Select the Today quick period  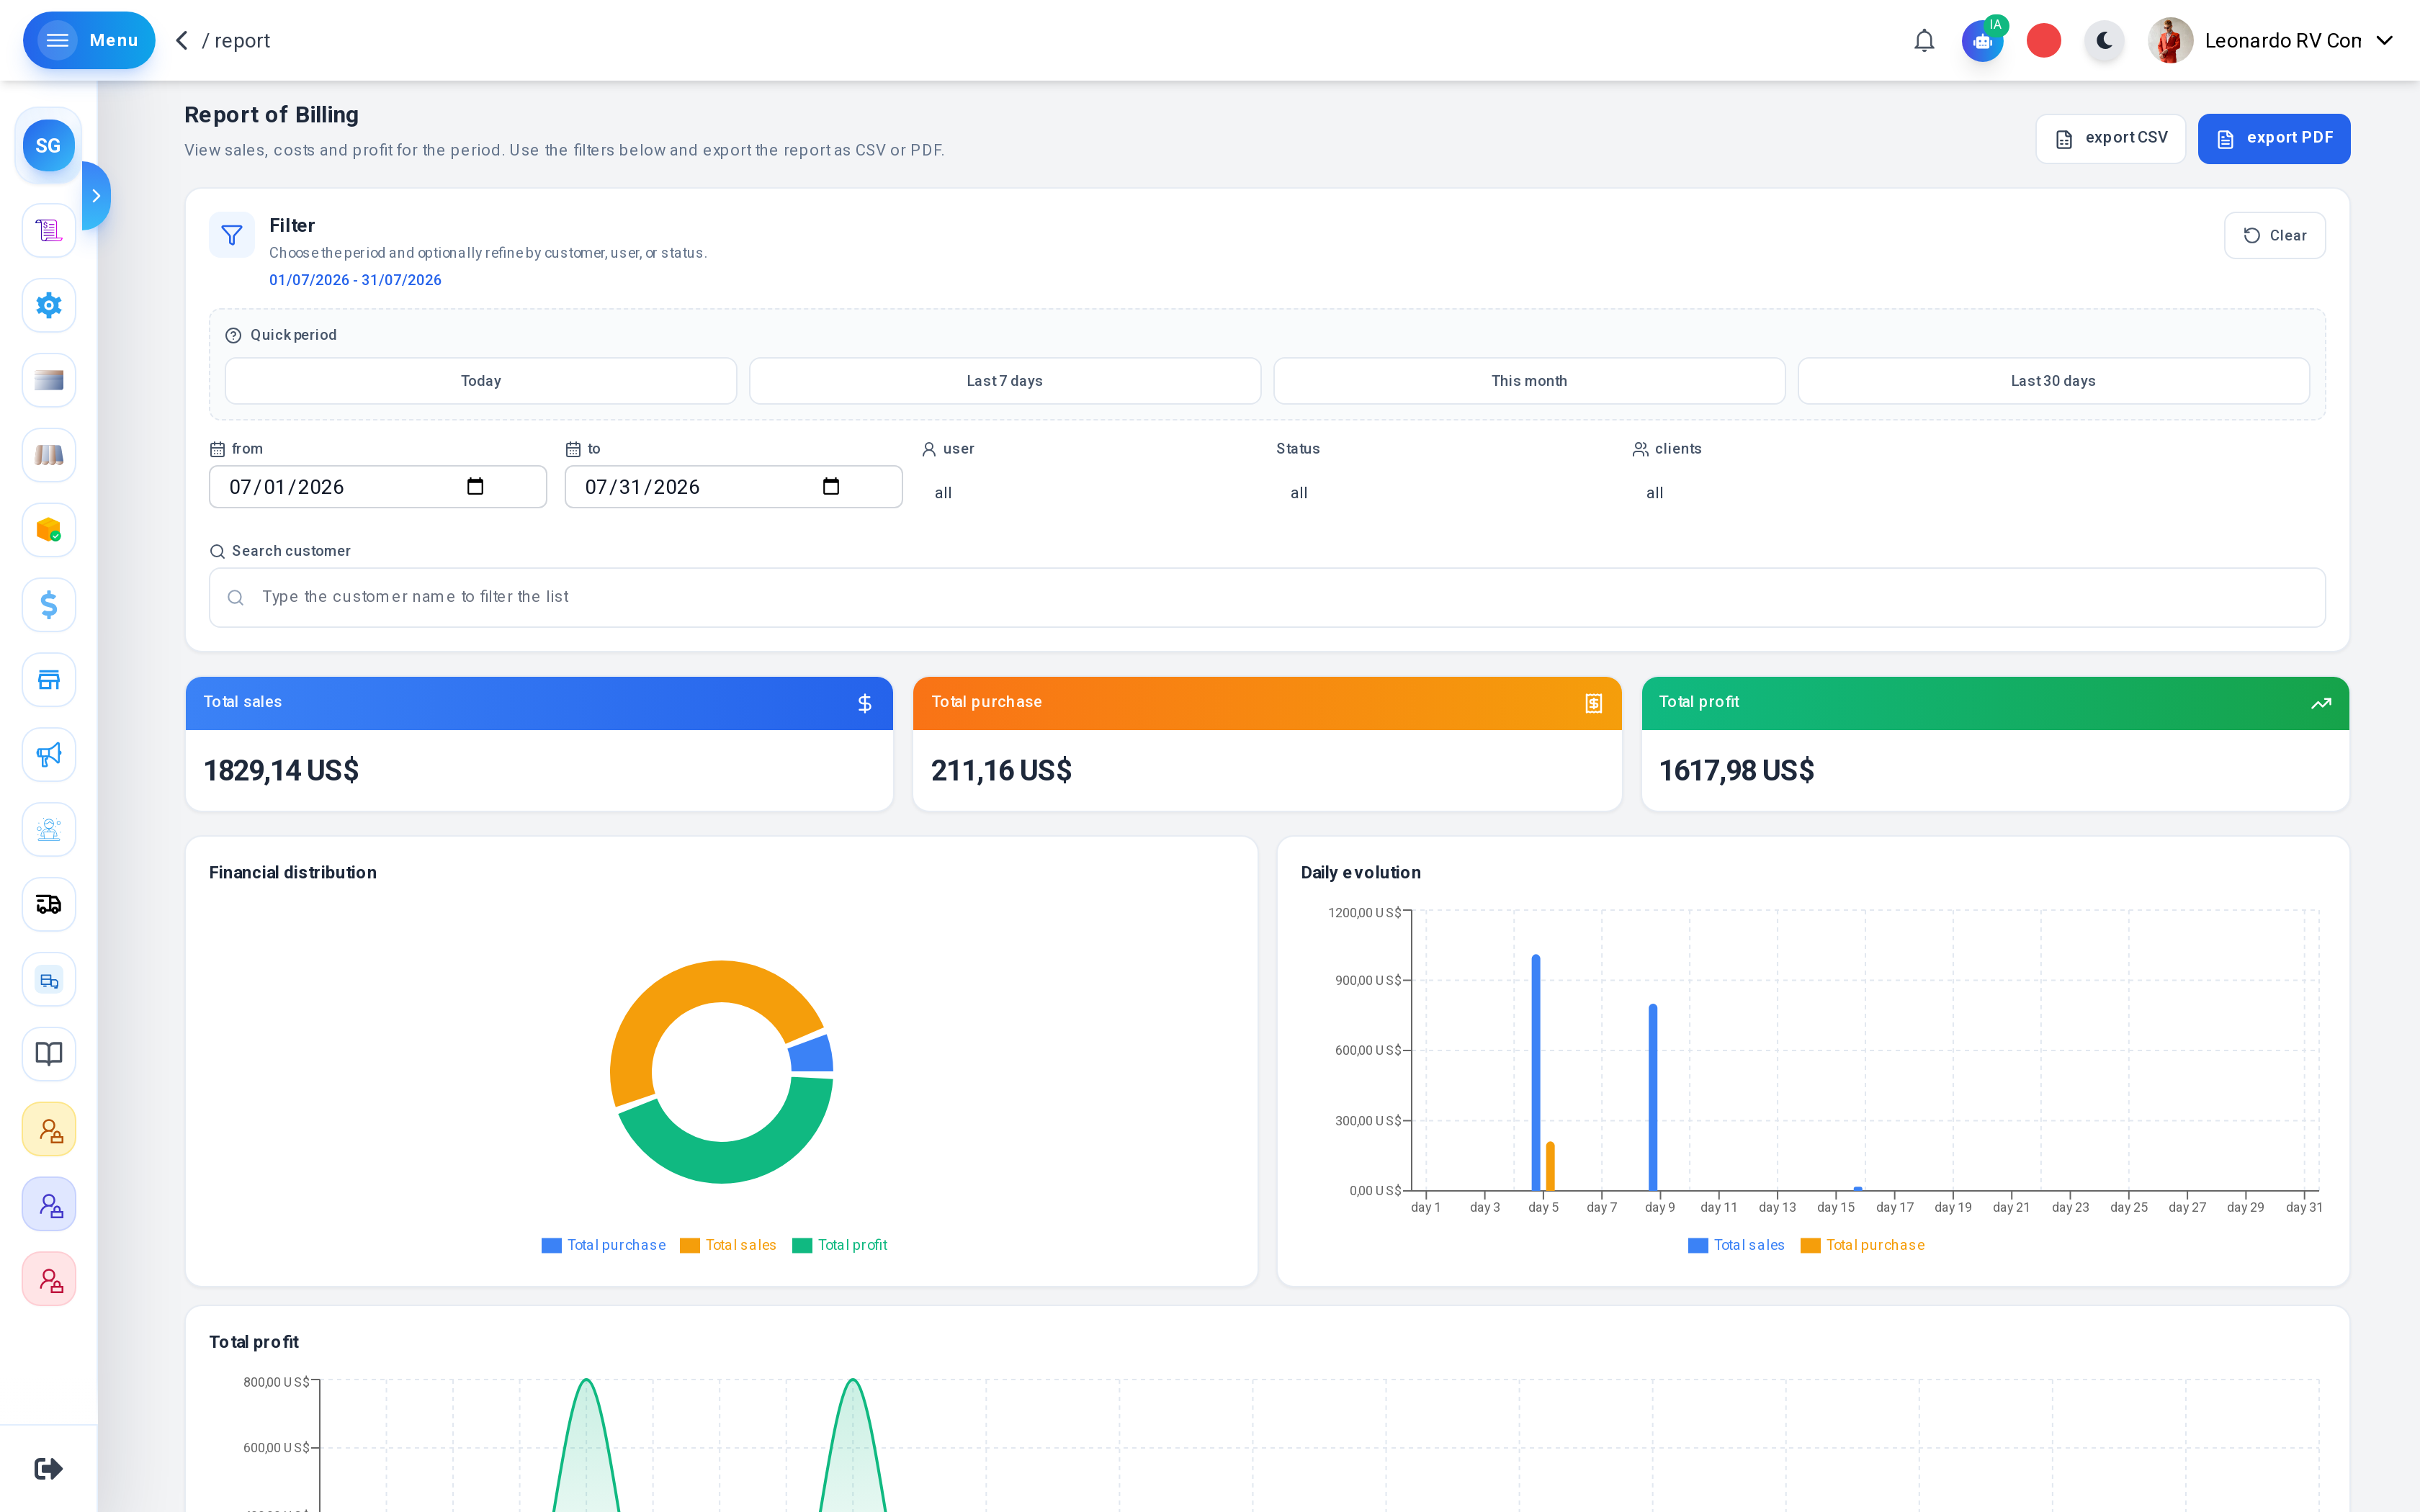point(481,381)
